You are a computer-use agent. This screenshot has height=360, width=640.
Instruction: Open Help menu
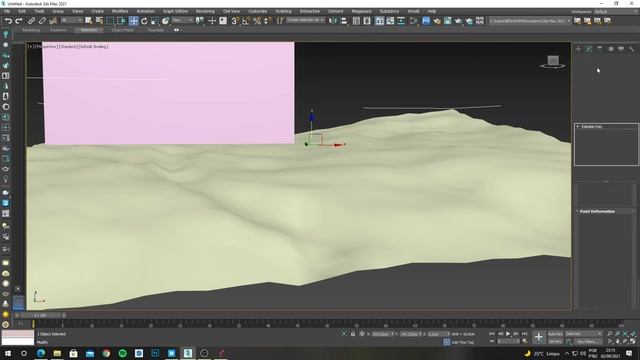pyautogui.click(x=432, y=11)
